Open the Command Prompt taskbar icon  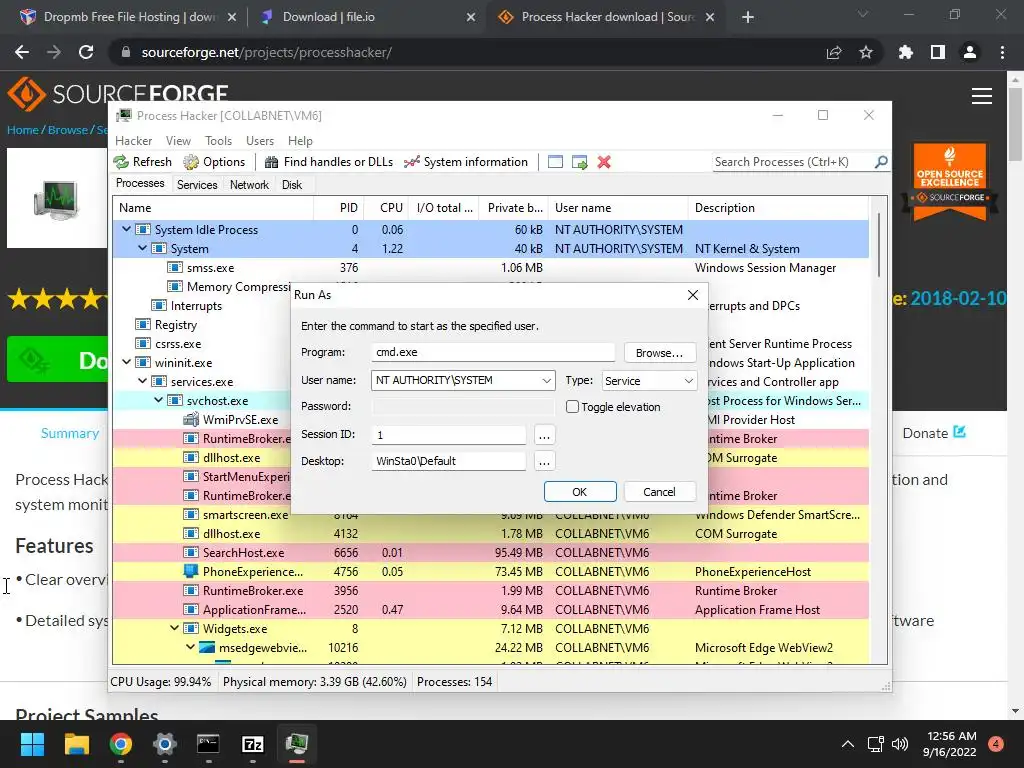point(208,744)
